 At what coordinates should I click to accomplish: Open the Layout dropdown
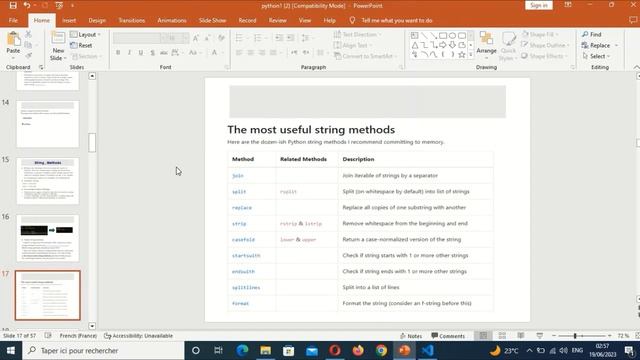click(85, 35)
